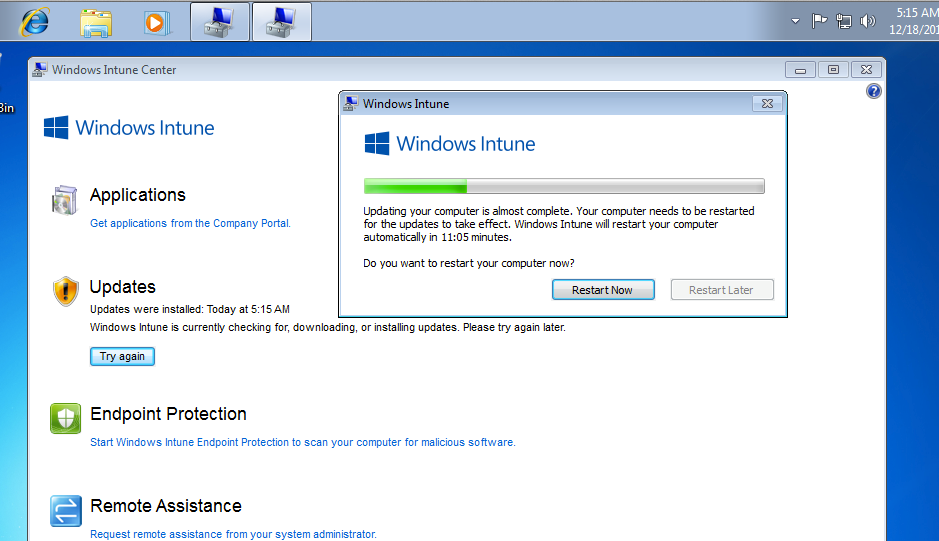
Task: Click Restart Now button
Action: click(603, 289)
